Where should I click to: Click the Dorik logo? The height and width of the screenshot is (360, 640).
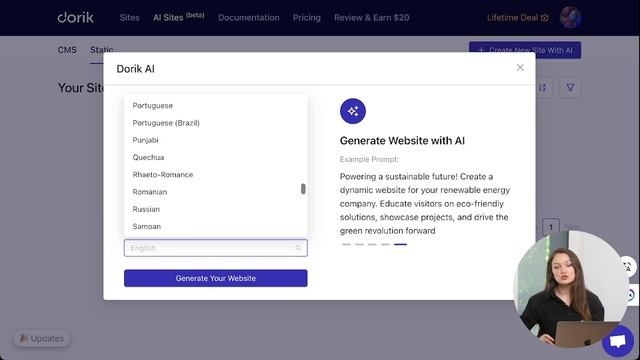point(76,18)
